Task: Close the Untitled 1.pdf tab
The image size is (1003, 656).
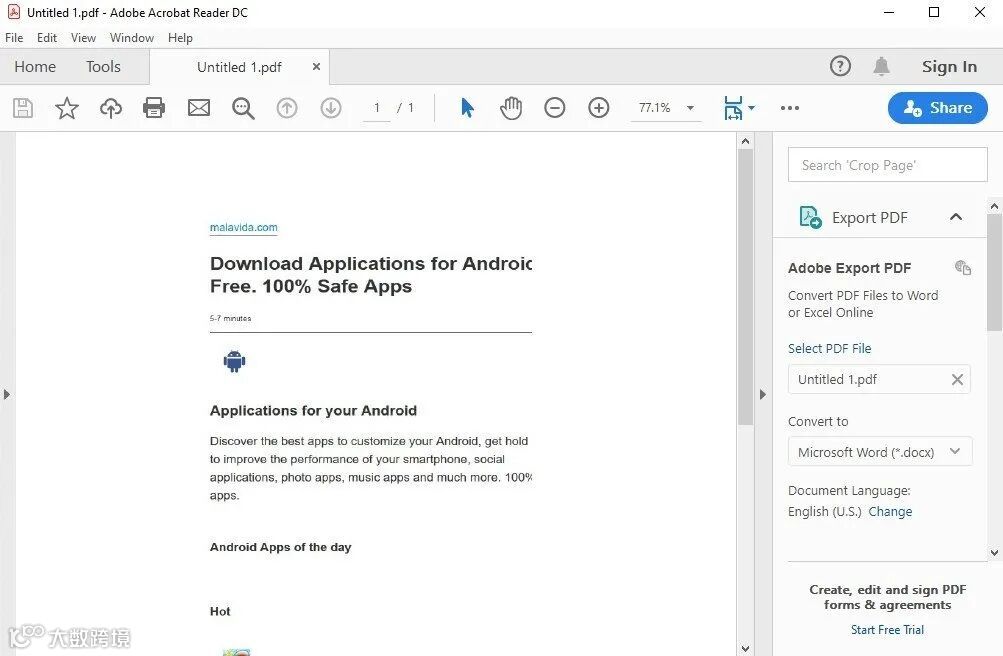Action: pyautogui.click(x=316, y=66)
